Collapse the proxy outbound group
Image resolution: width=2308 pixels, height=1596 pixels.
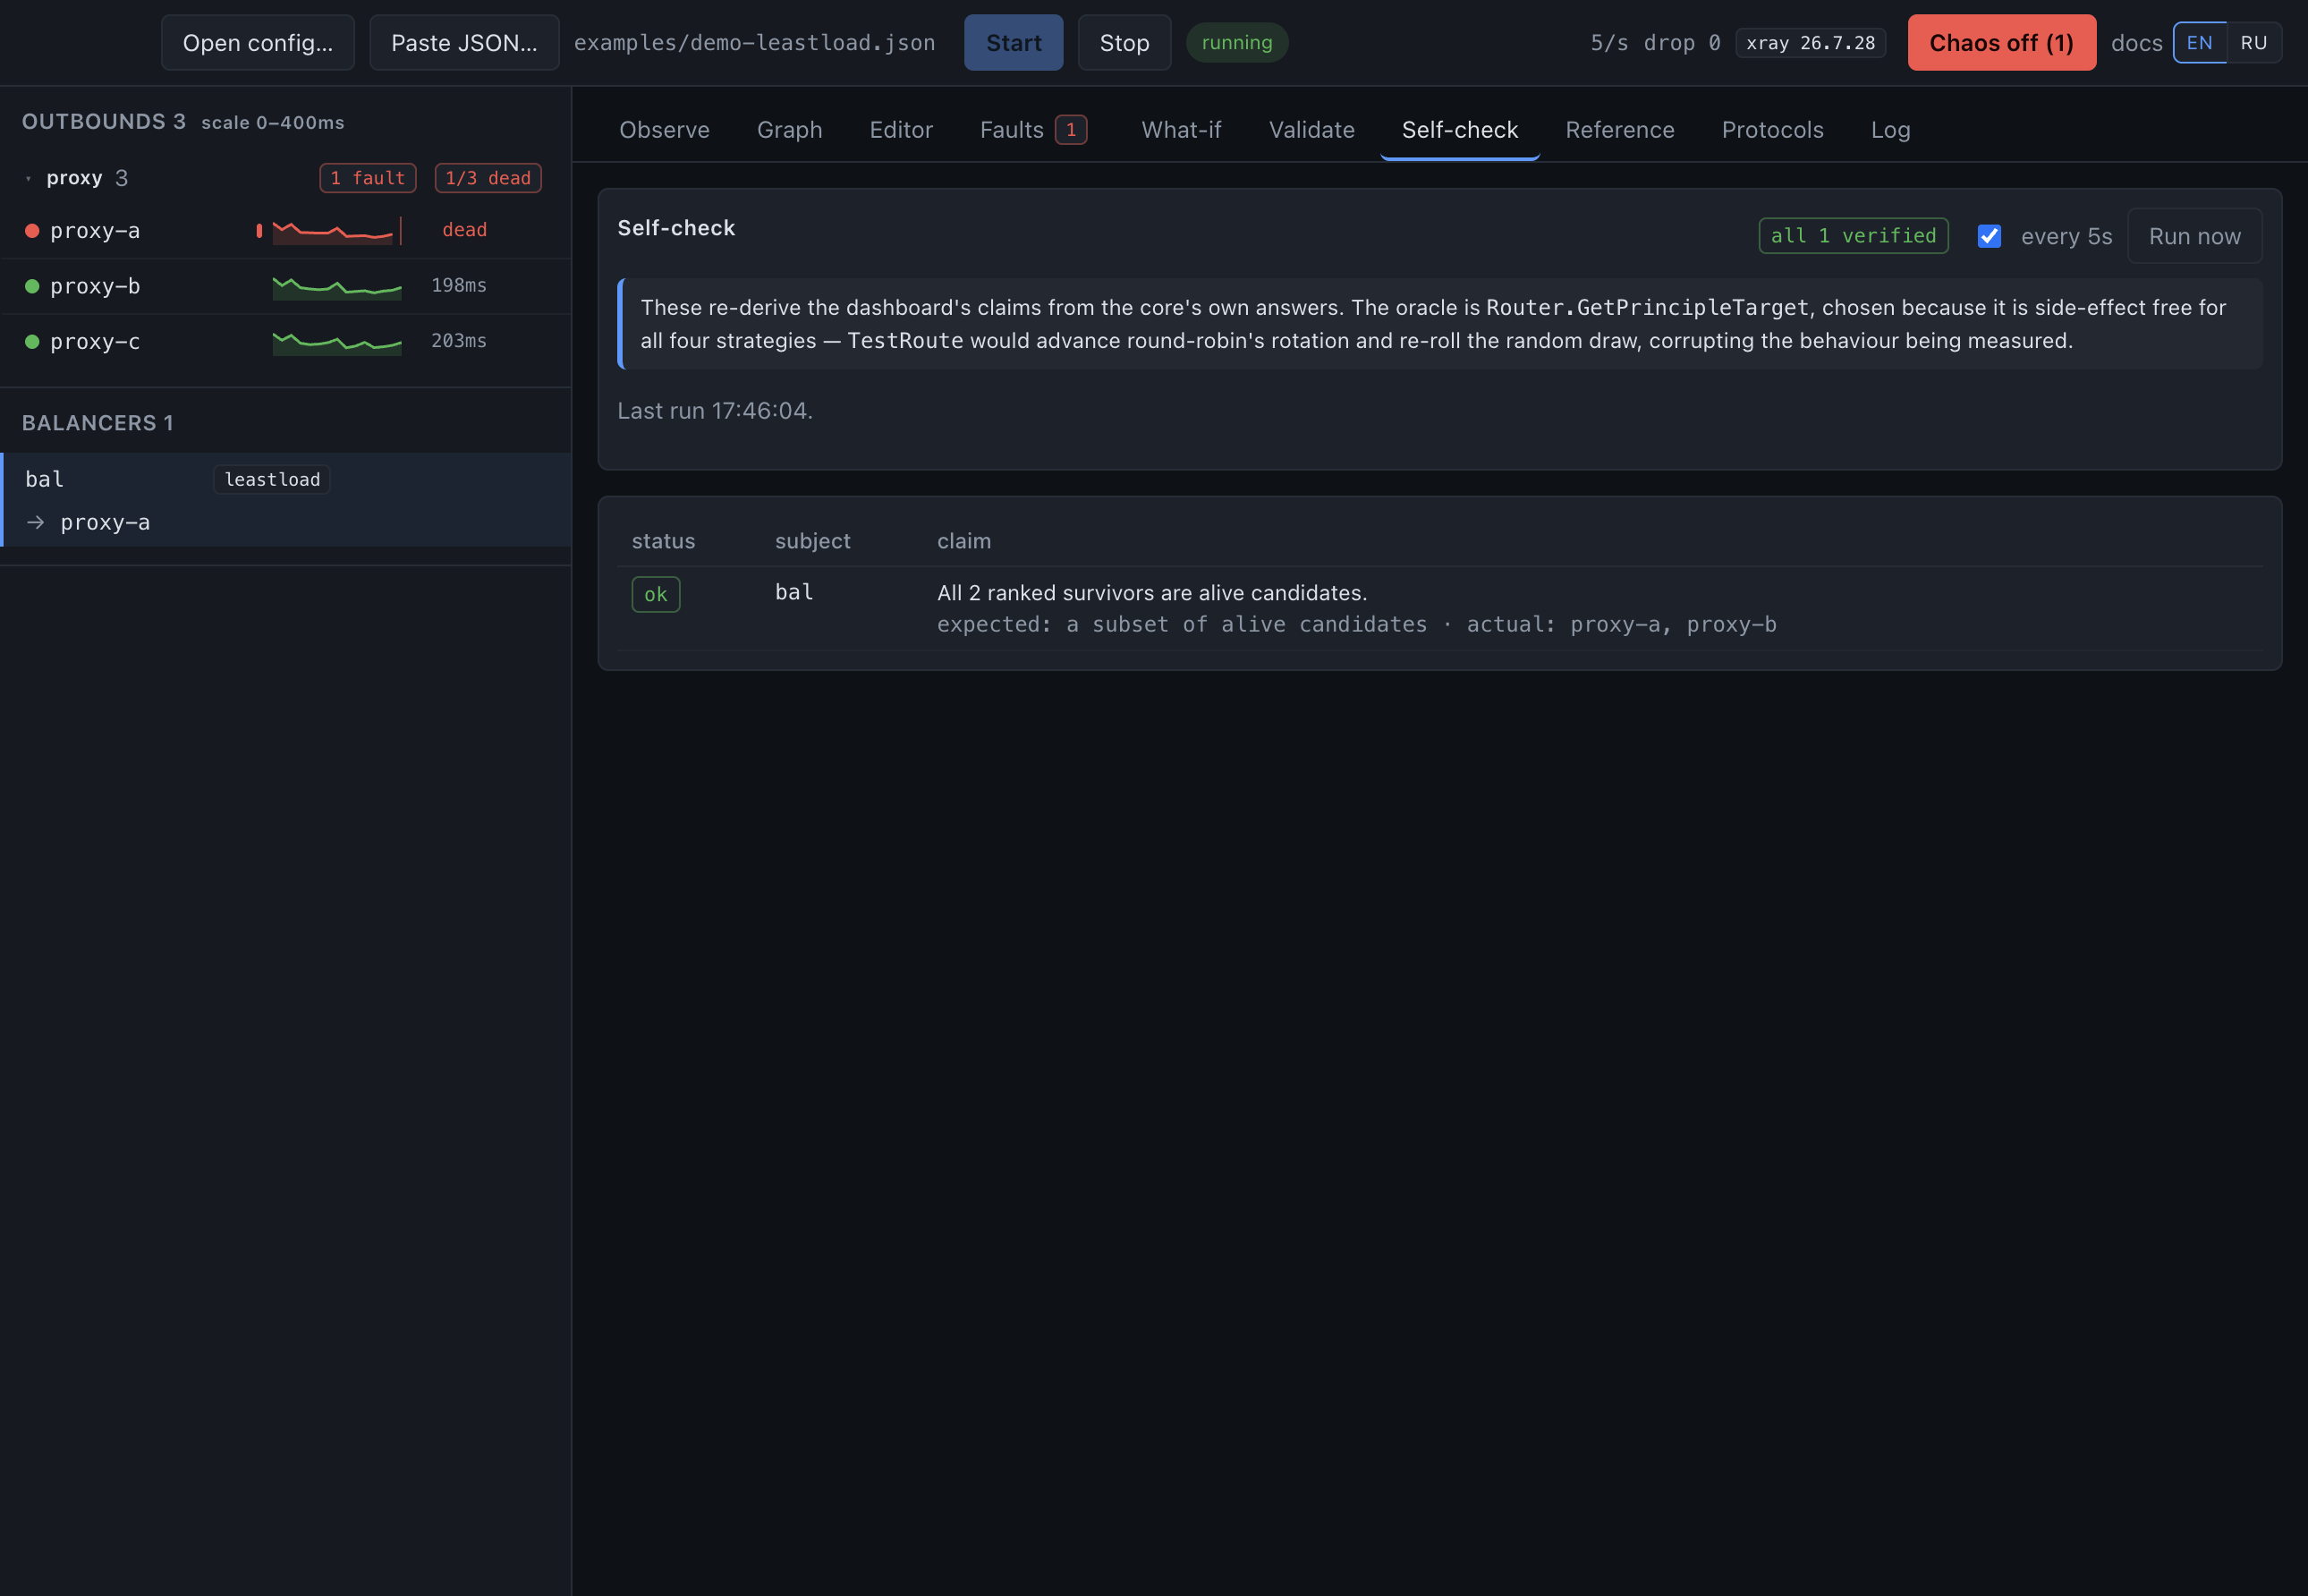pos(28,179)
